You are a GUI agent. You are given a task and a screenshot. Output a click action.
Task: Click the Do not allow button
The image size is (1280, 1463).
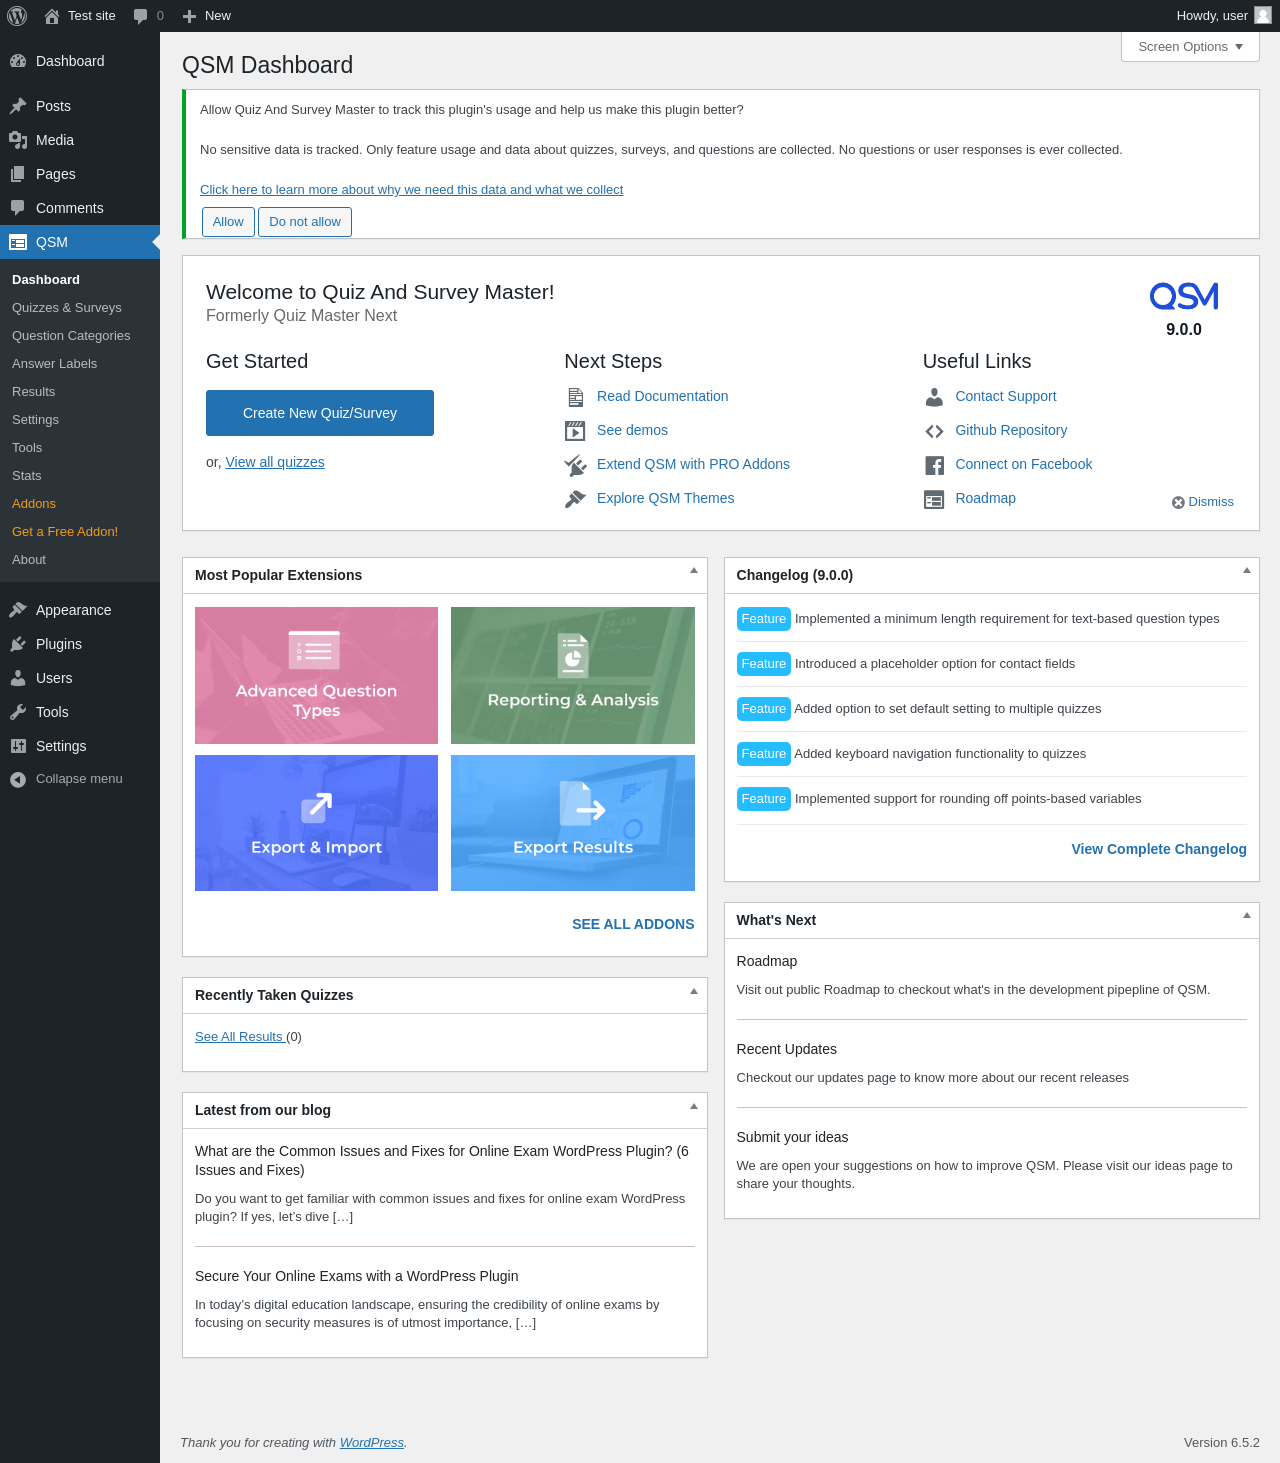pyautogui.click(x=305, y=222)
